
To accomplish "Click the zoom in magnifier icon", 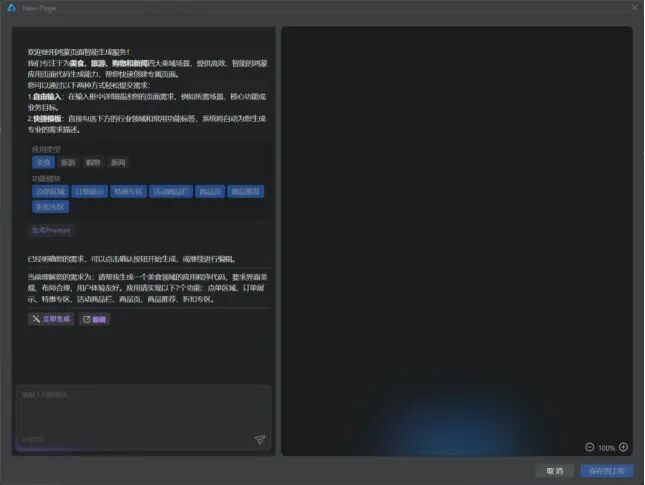I will (624, 447).
